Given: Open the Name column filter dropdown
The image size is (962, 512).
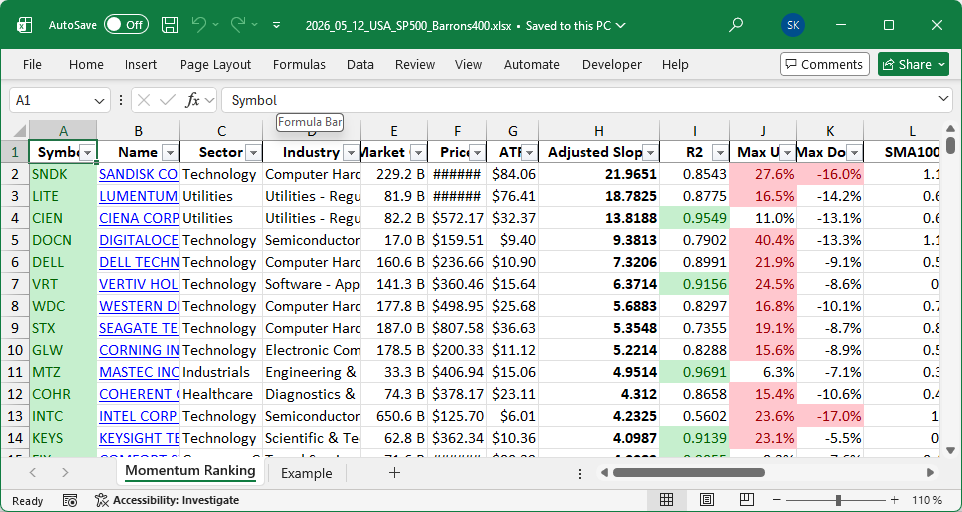Looking at the screenshot, I should [x=171, y=153].
